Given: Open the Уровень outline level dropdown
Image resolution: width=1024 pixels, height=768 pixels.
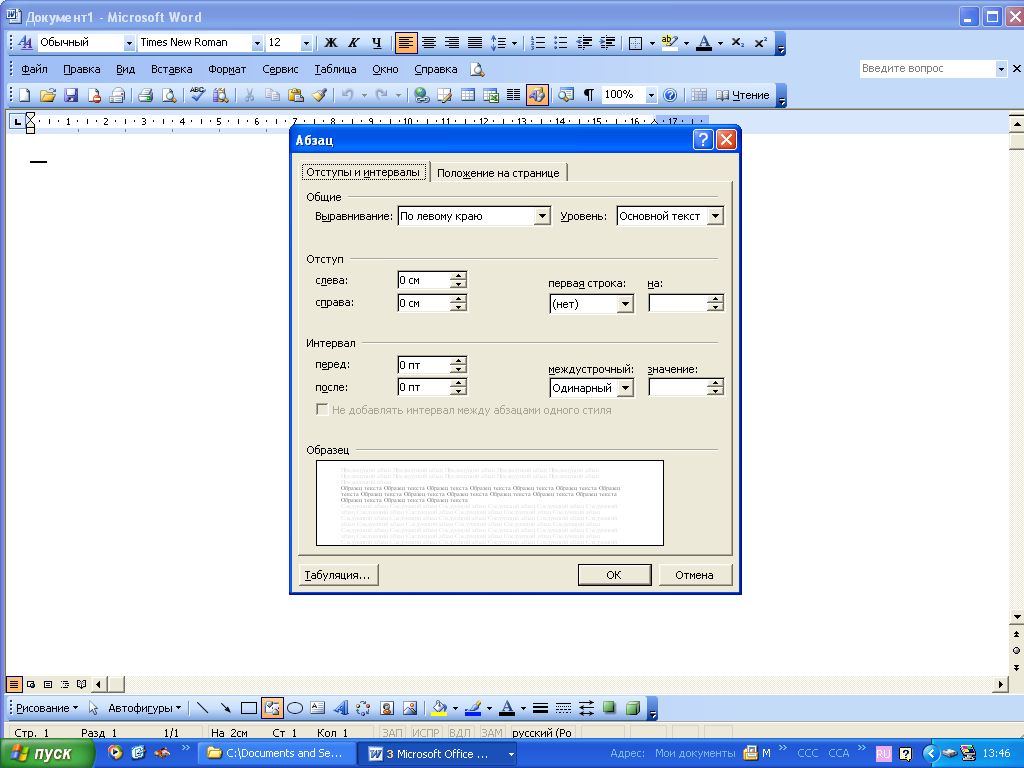Looking at the screenshot, I should point(715,216).
